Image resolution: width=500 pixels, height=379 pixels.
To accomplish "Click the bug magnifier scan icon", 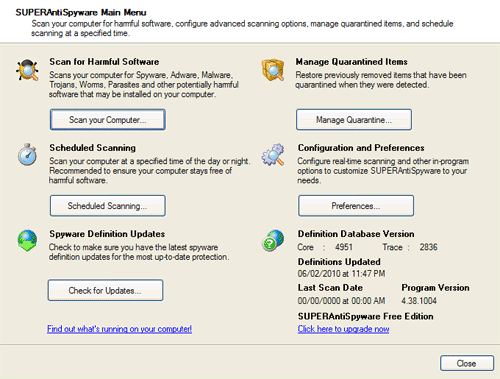I will point(27,70).
